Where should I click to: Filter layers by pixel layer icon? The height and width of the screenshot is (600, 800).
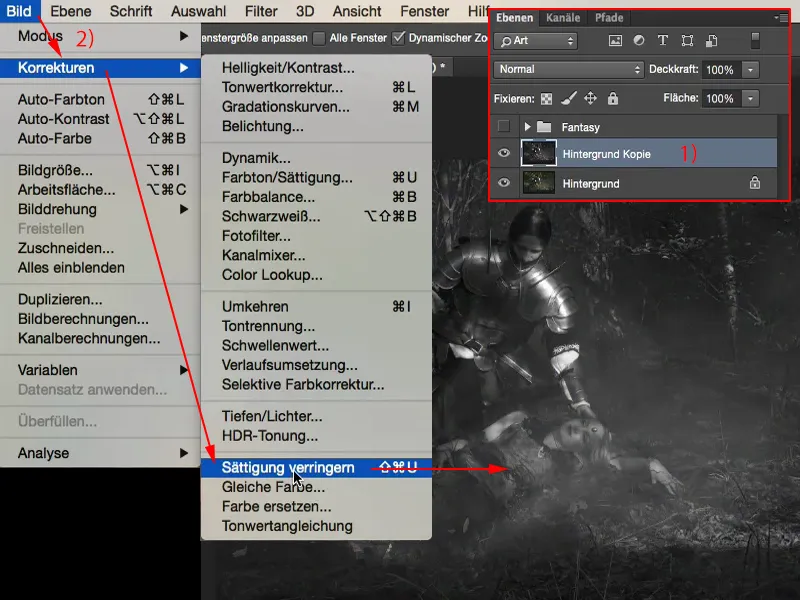point(615,41)
